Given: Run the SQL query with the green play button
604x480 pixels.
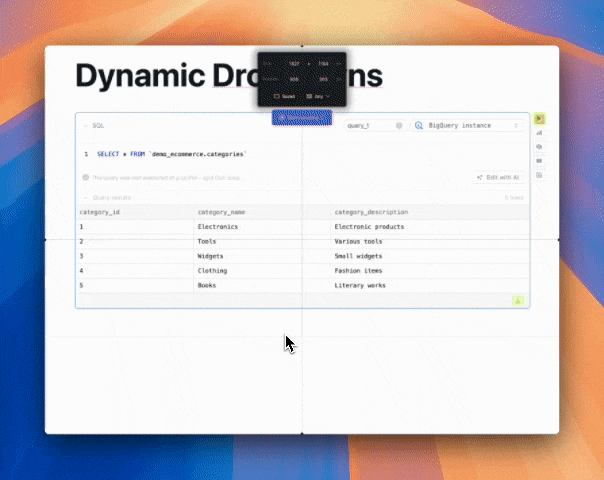Looking at the screenshot, I should [539, 119].
